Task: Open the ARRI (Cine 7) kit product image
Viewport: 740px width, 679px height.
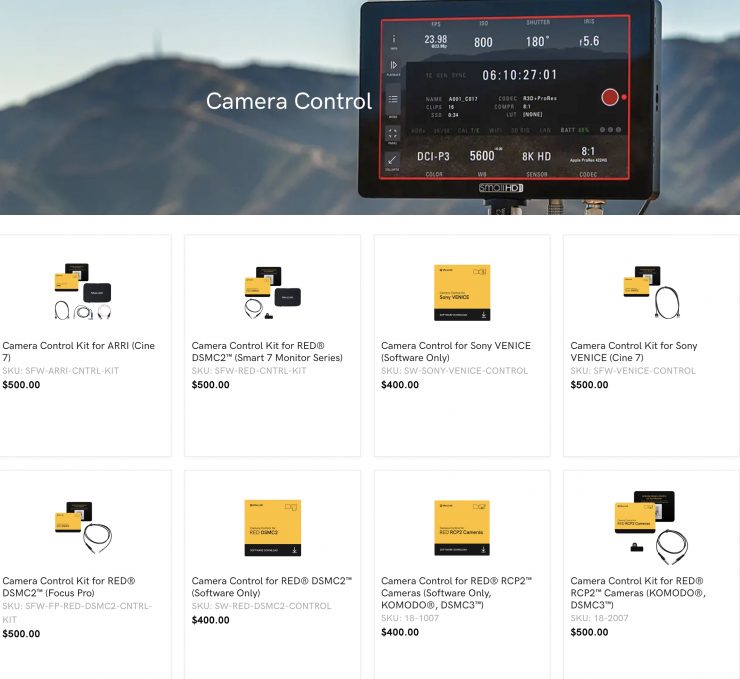Action: (x=82, y=292)
